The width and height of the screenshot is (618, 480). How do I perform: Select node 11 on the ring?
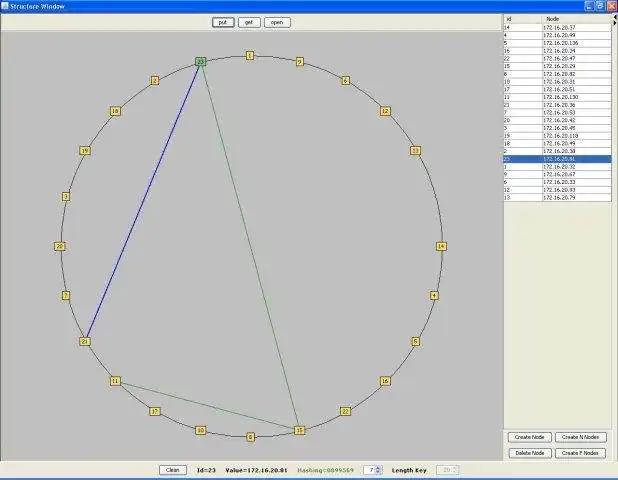coord(115,381)
